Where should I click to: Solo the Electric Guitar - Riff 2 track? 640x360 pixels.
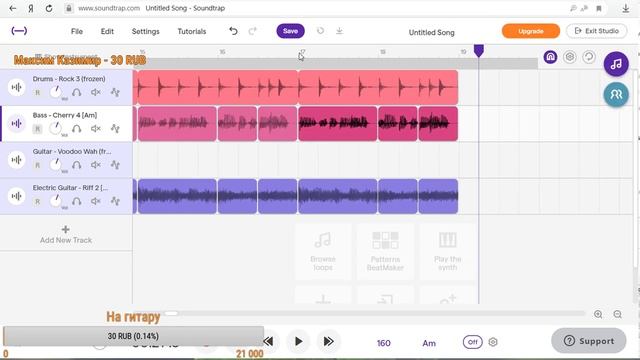click(x=76, y=202)
